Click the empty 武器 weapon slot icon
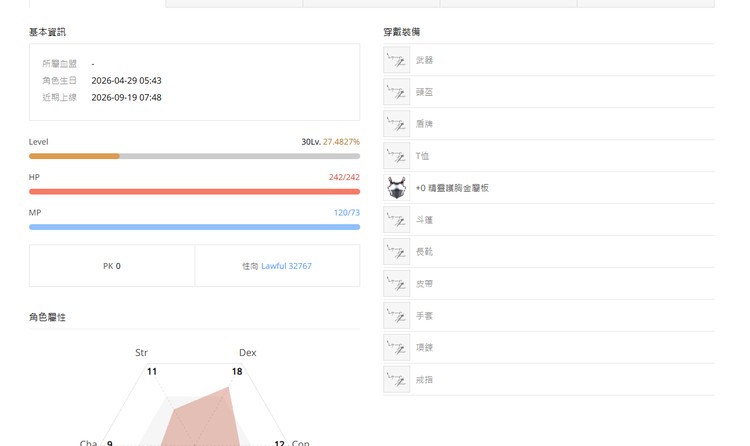 click(397, 60)
